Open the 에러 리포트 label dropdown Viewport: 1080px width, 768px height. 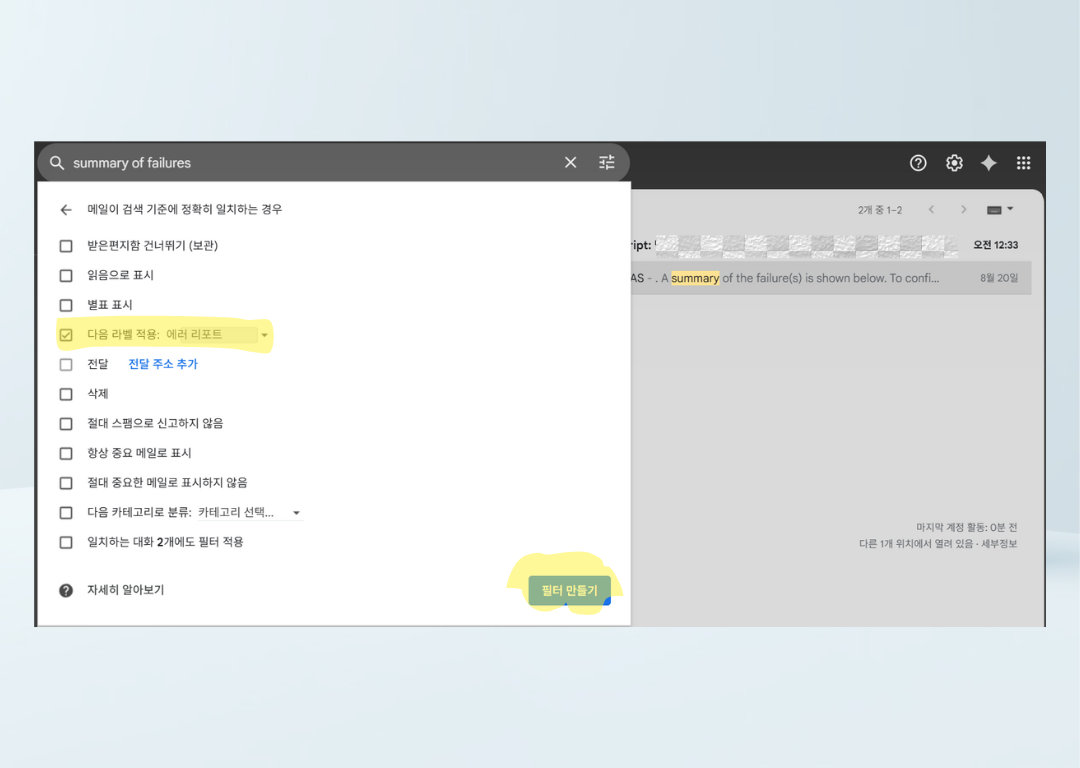tap(263, 335)
